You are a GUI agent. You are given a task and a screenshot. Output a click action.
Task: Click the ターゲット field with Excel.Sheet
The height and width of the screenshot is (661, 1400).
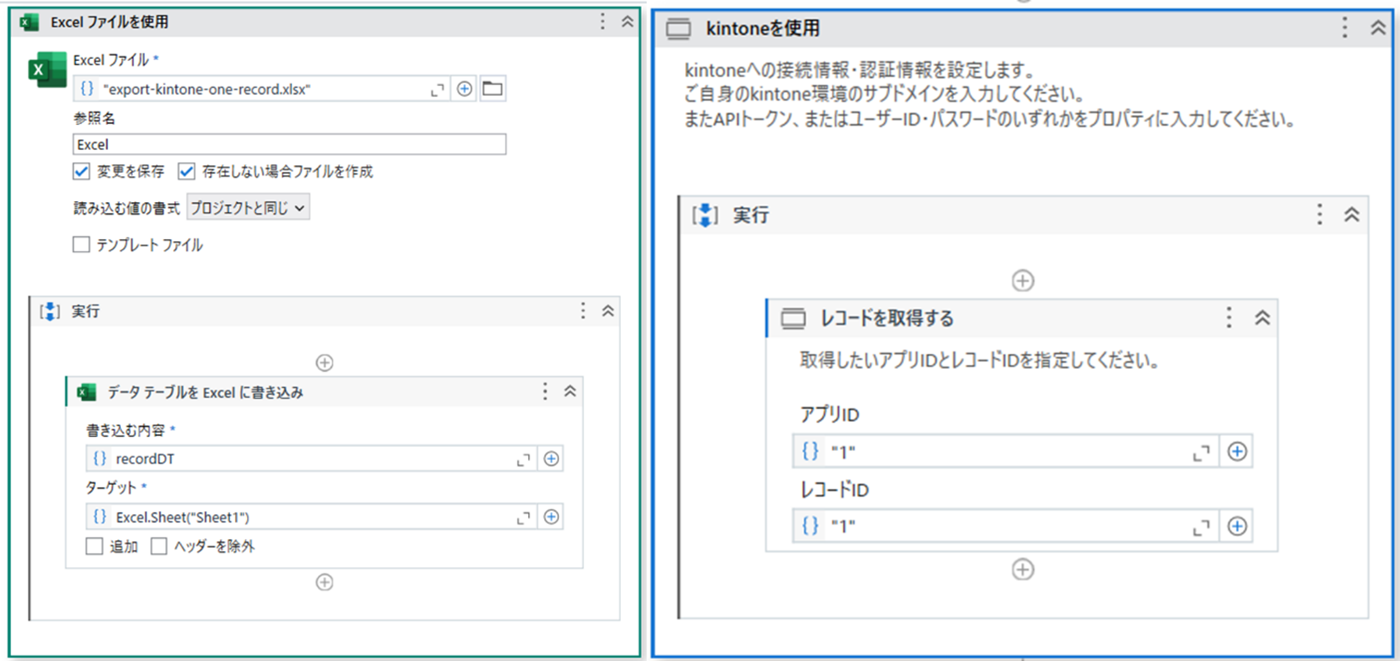(312, 517)
